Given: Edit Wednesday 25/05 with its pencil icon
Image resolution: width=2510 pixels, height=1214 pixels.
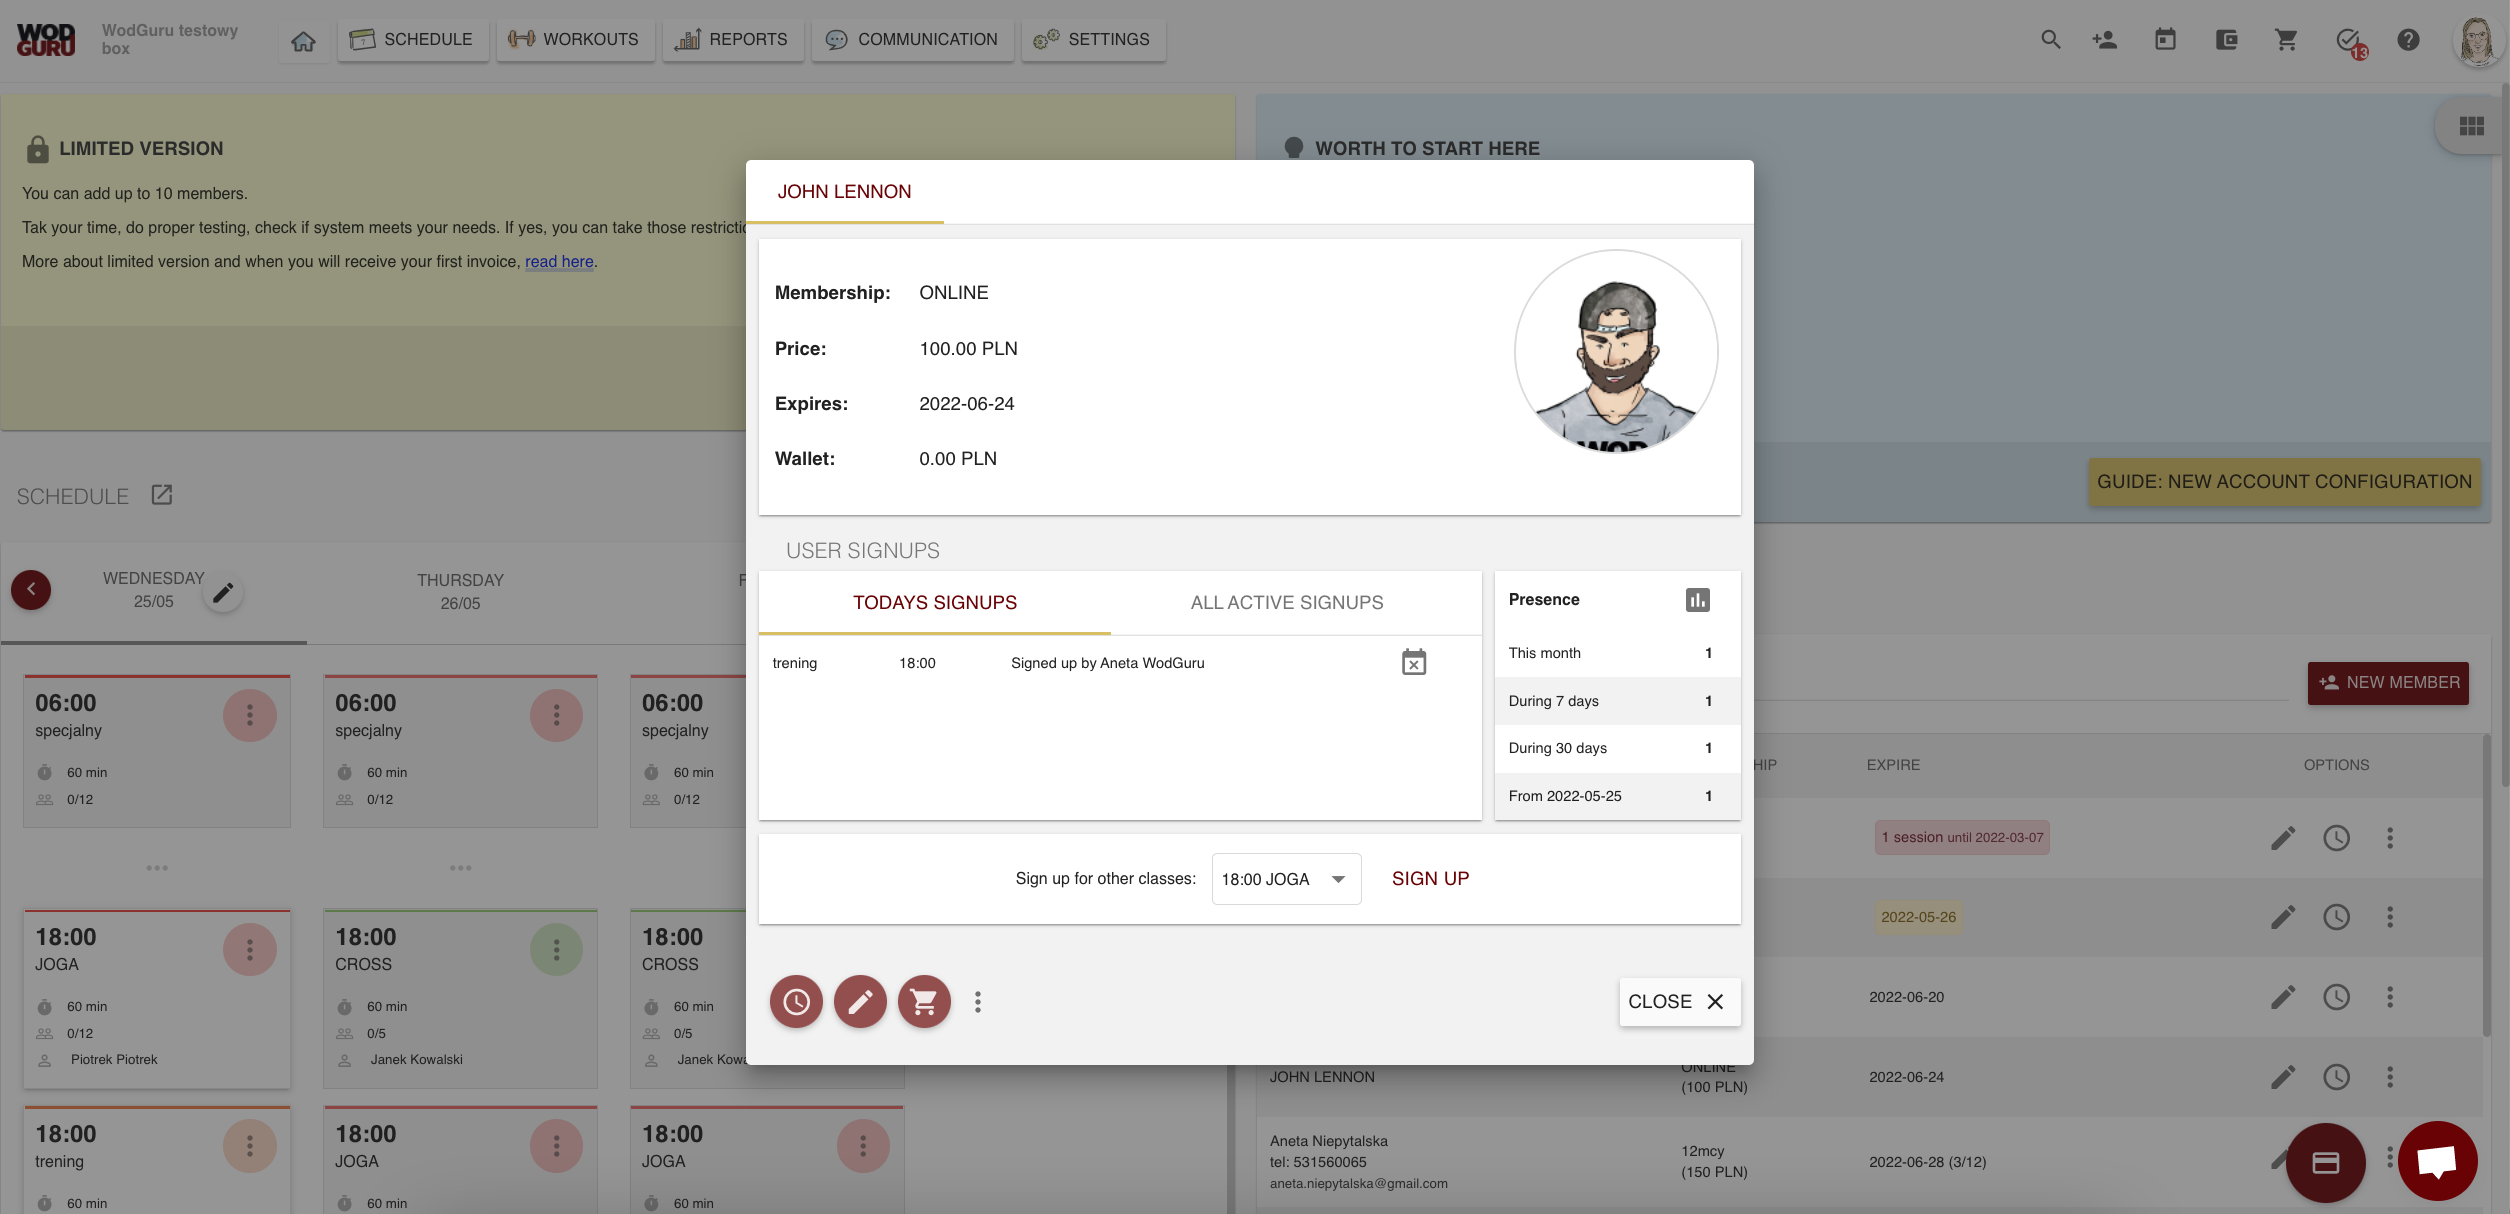Looking at the screenshot, I should tap(224, 591).
